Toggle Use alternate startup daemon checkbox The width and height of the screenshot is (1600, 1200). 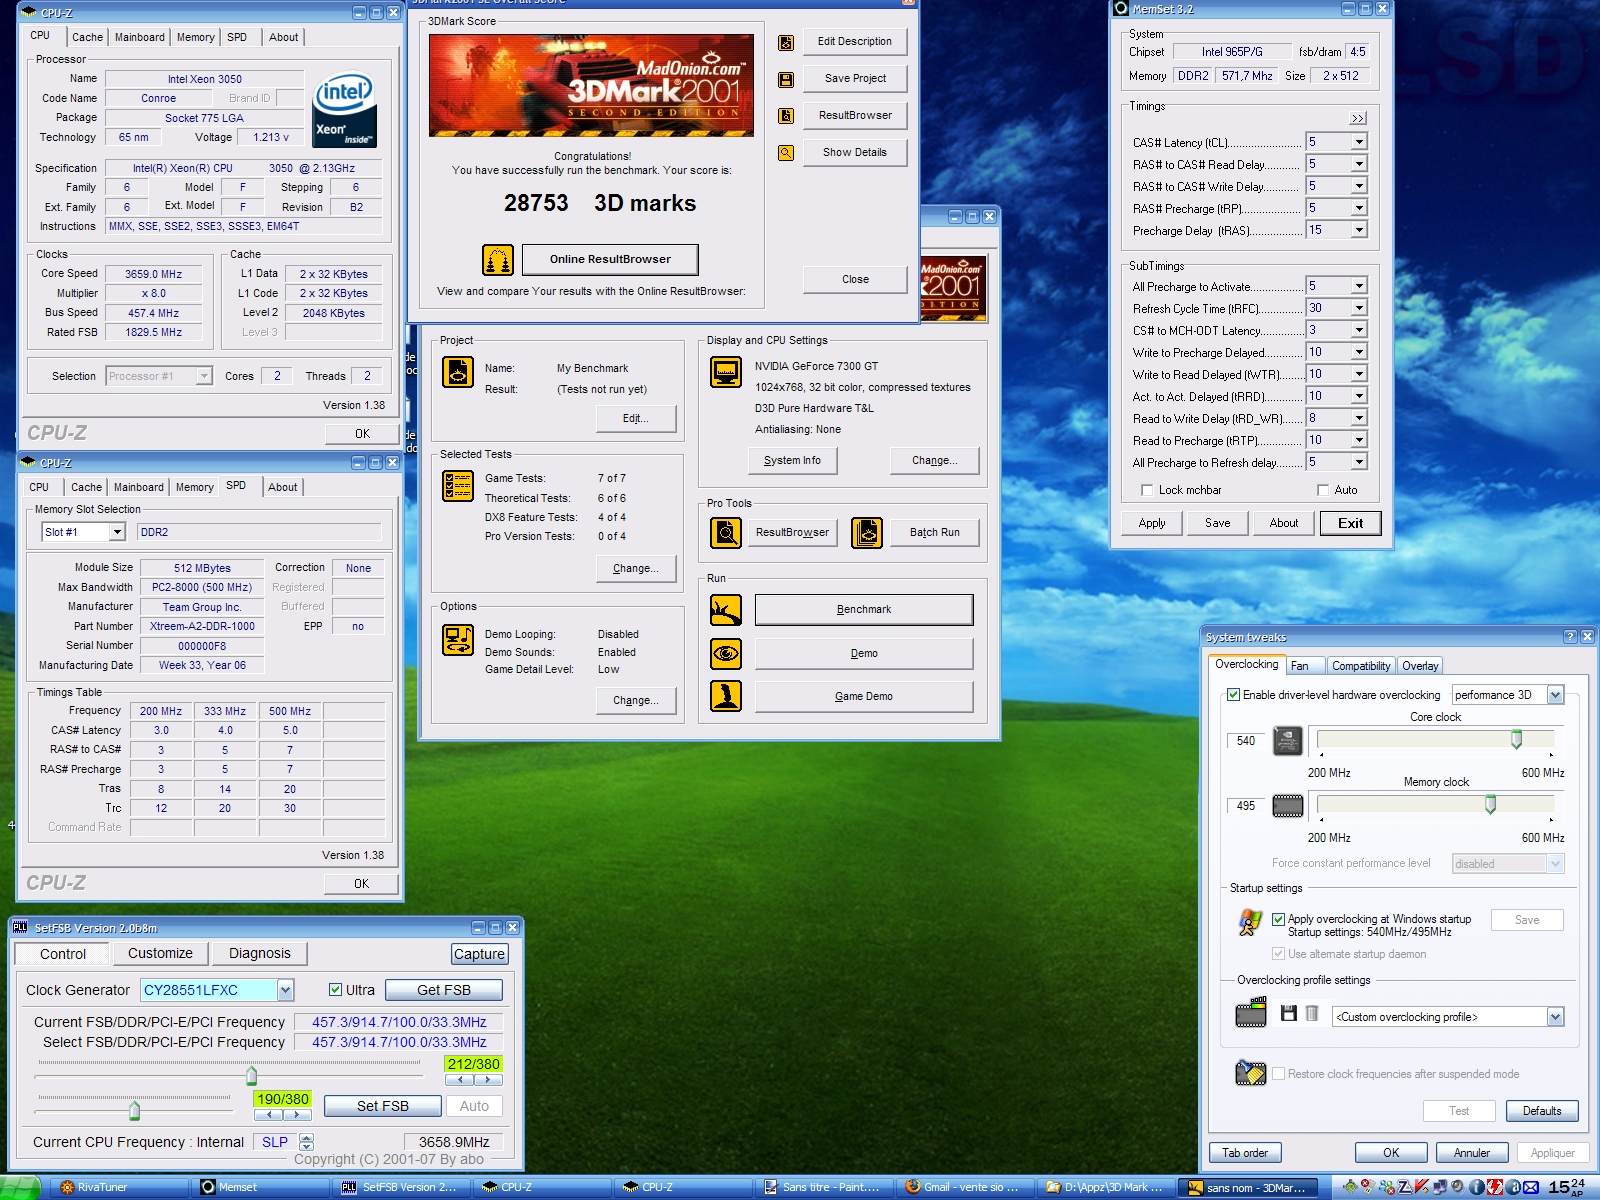pos(1278,954)
